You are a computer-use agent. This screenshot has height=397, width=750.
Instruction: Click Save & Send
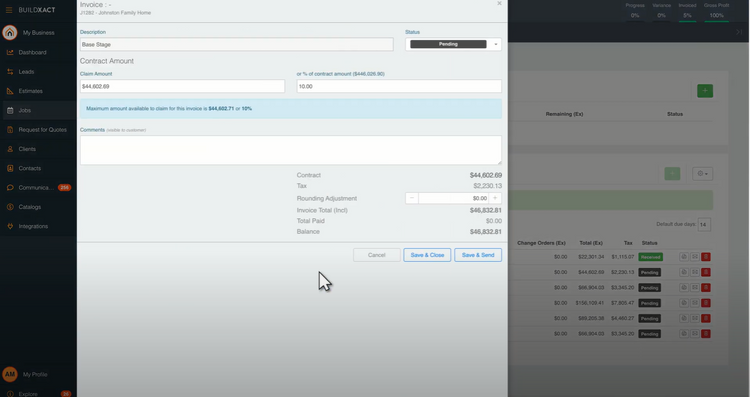[478, 255]
